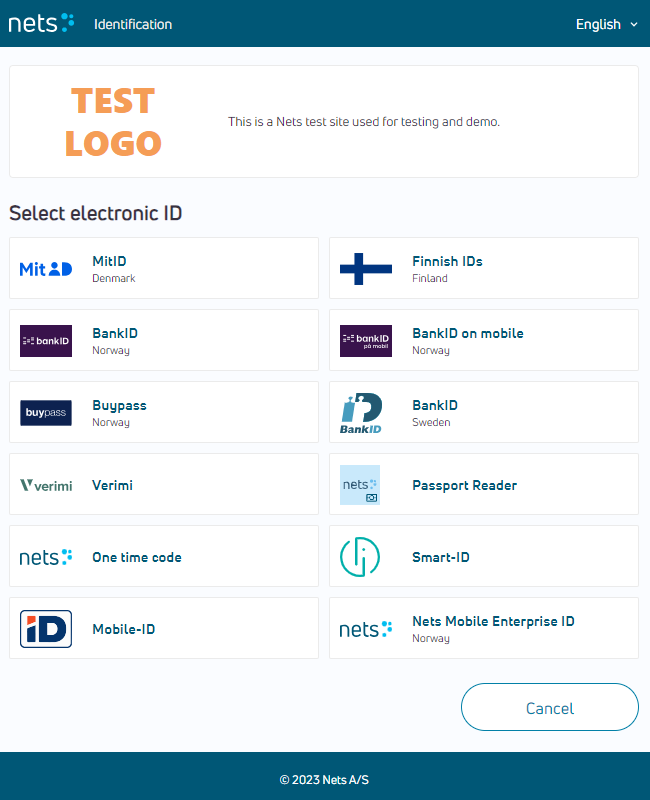Screen dimensions: 650x800
Task: Click the Mobile-ID logo icon
Action: [46, 629]
